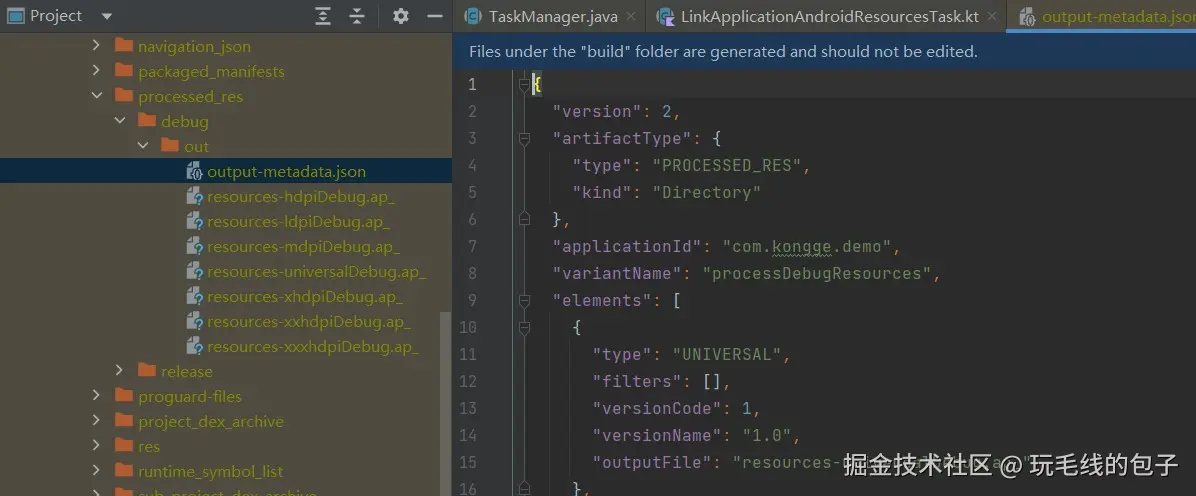Click the out folder icon

(x=169, y=146)
